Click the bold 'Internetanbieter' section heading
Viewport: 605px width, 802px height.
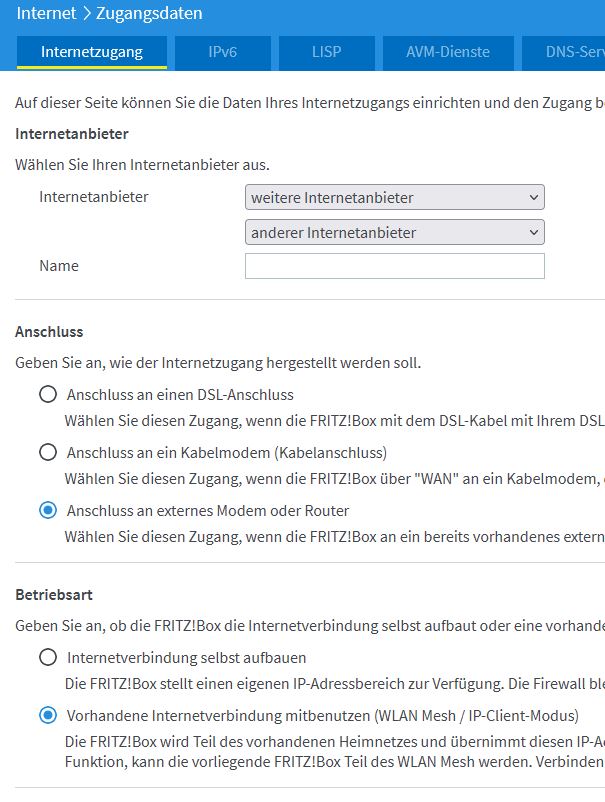(72, 133)
